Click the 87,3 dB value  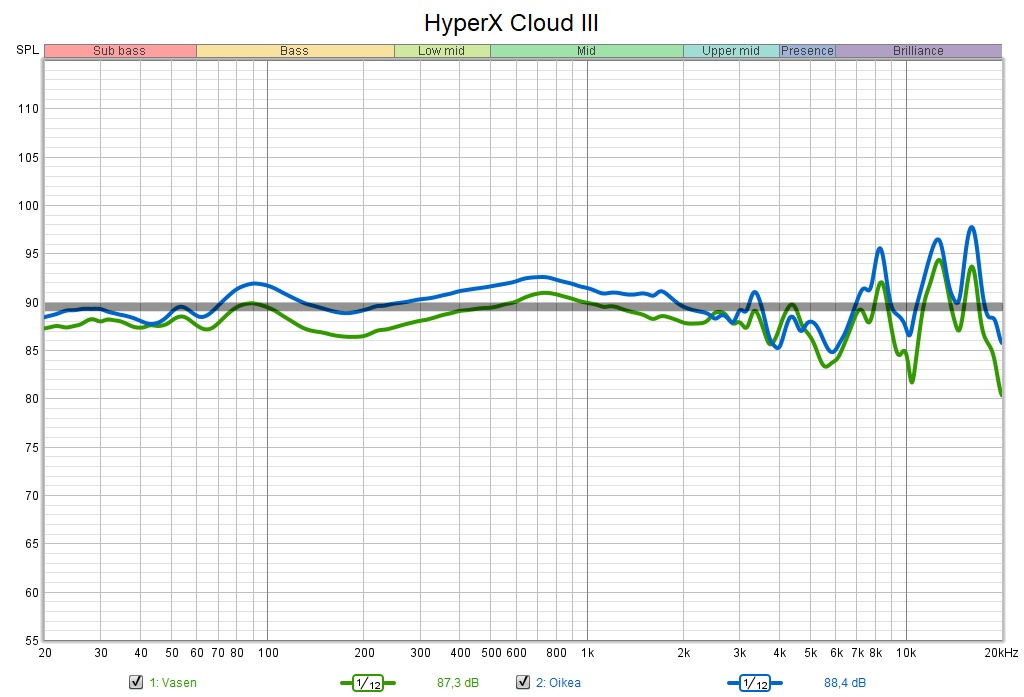point(458,683)
